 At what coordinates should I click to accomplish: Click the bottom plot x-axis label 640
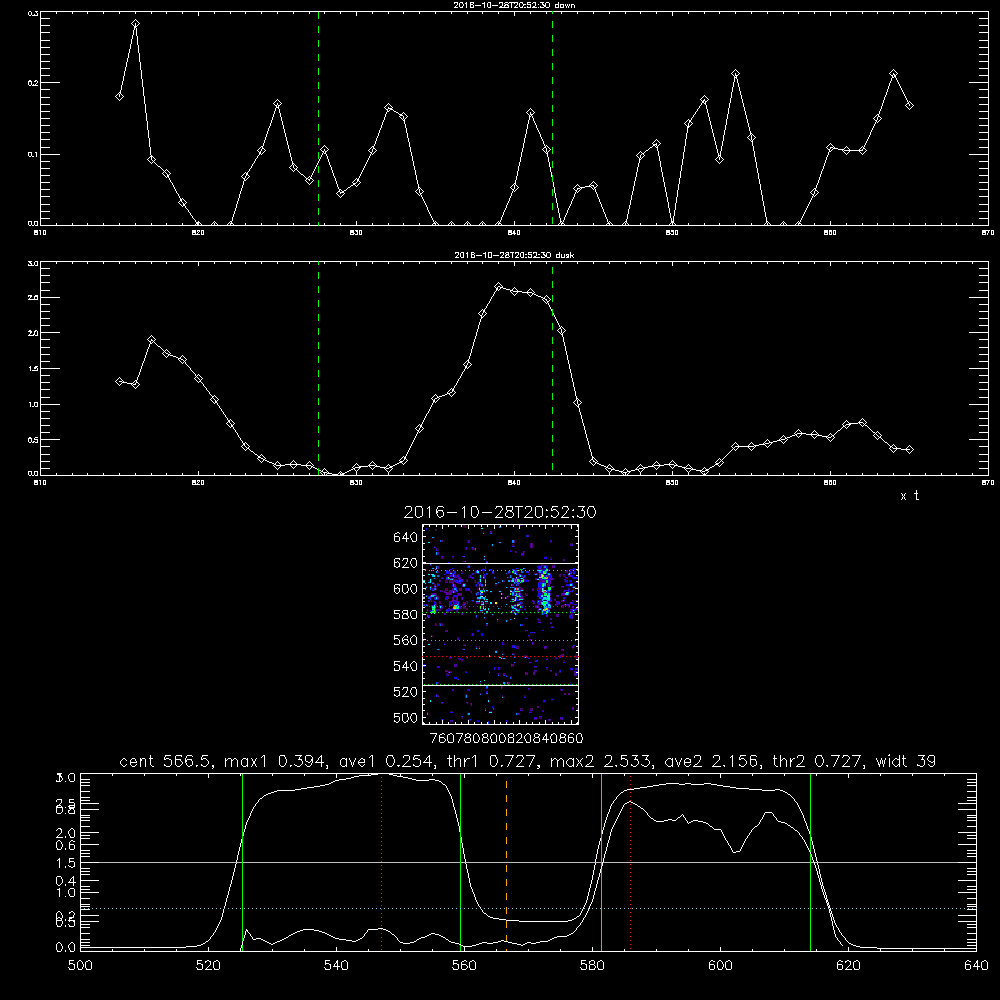point(976,966)
